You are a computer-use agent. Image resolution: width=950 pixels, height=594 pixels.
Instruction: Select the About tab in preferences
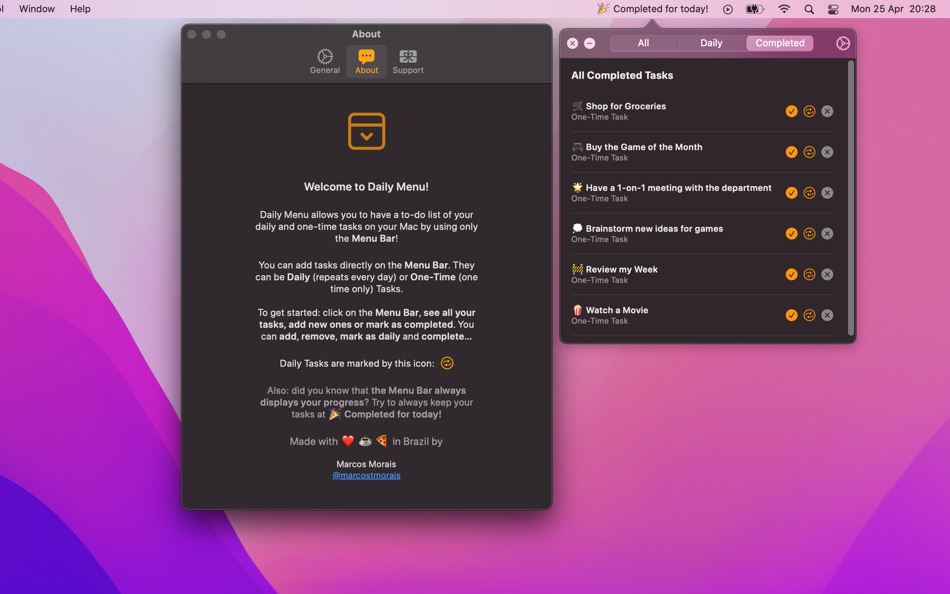(367, 62)
